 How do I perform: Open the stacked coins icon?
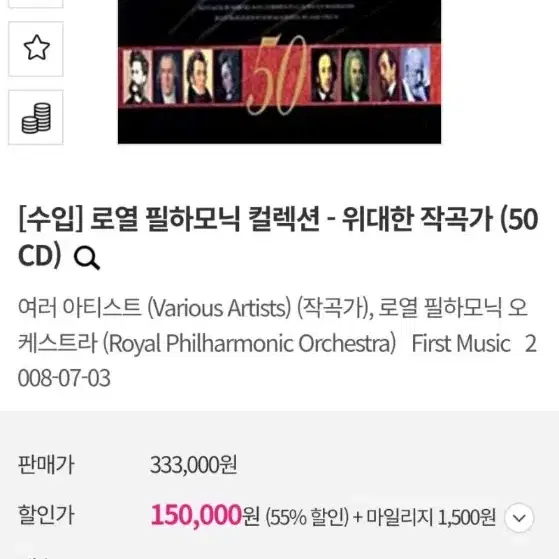pos(36,118)
